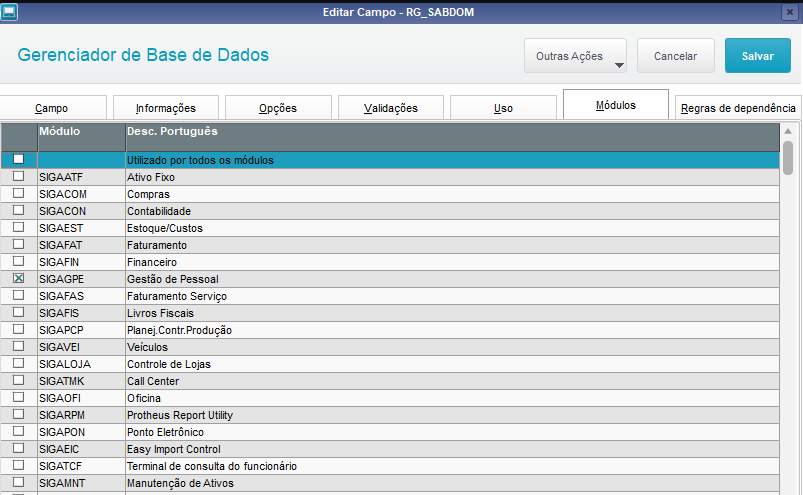Viewport: 803px width, 495px height.
Task: Save changes with the Salvar button
Action: pyautogui.click(x=757, y=56)
